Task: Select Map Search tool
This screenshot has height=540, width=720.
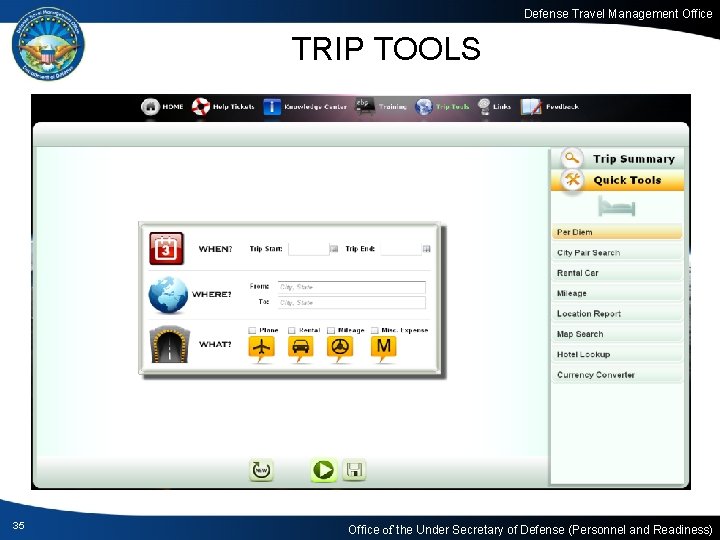Action: [x=617, y=334]
